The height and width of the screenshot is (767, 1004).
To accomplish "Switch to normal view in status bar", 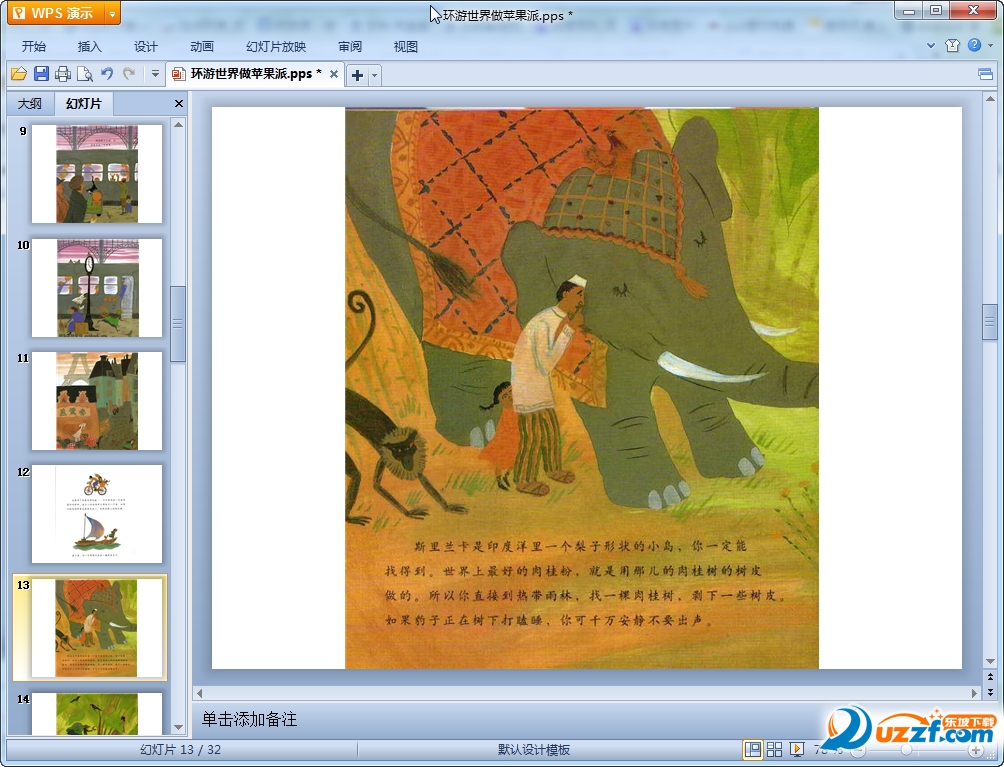I will pos(752,749).
